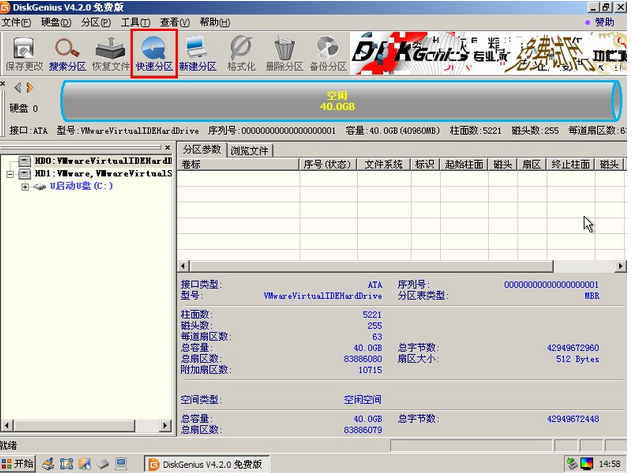Viewport: 635px width, 473px height.
Task: Click the DiskGenius advertisement banner
Action: point(488,54)
